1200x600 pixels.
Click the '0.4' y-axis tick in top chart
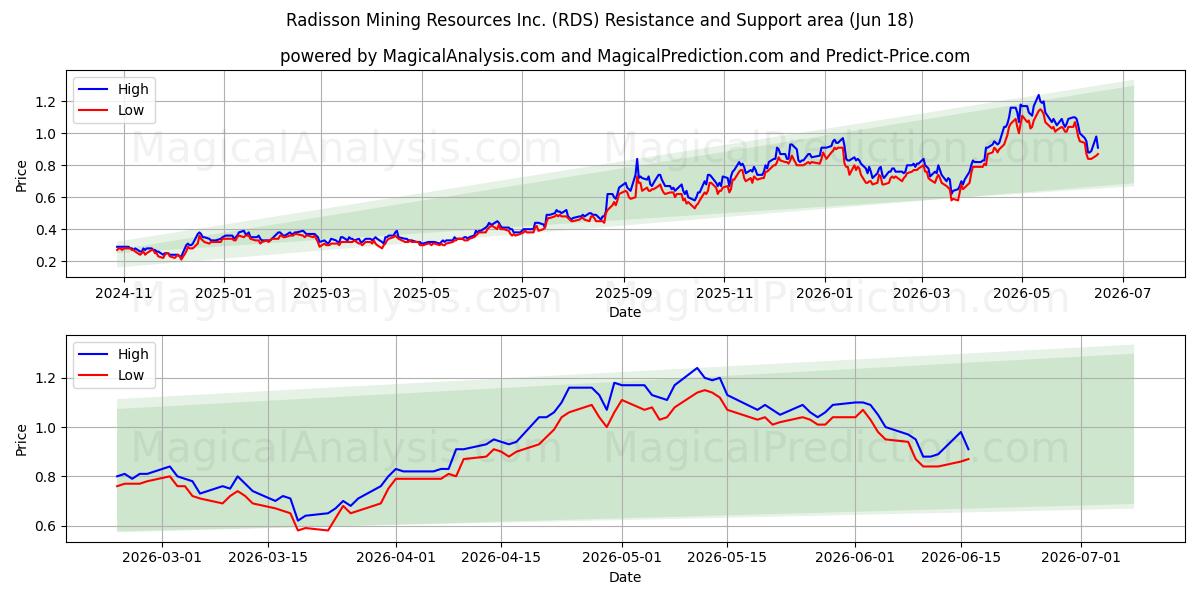48,230
